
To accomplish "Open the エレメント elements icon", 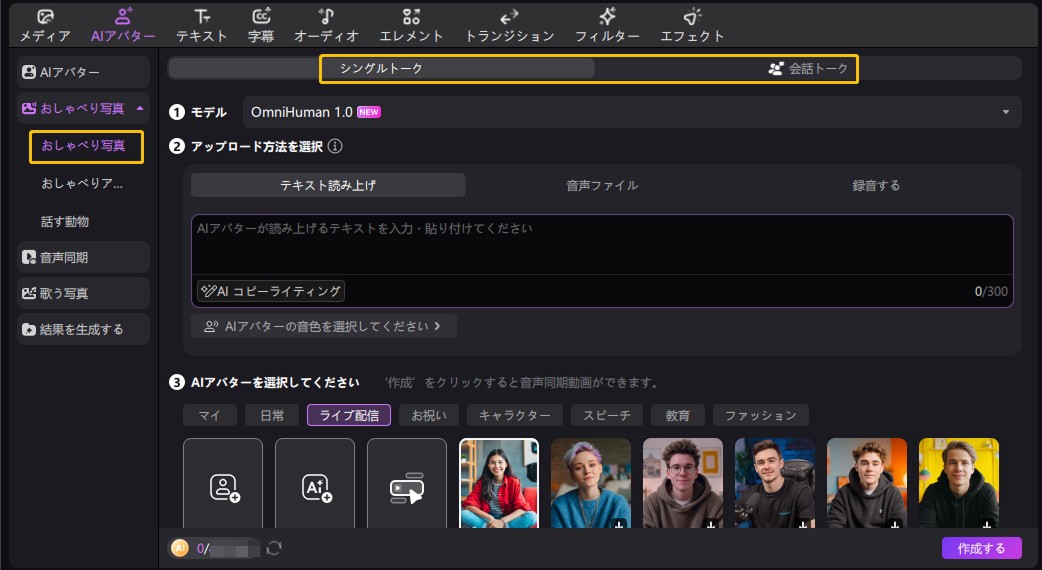I will point(411,17).
